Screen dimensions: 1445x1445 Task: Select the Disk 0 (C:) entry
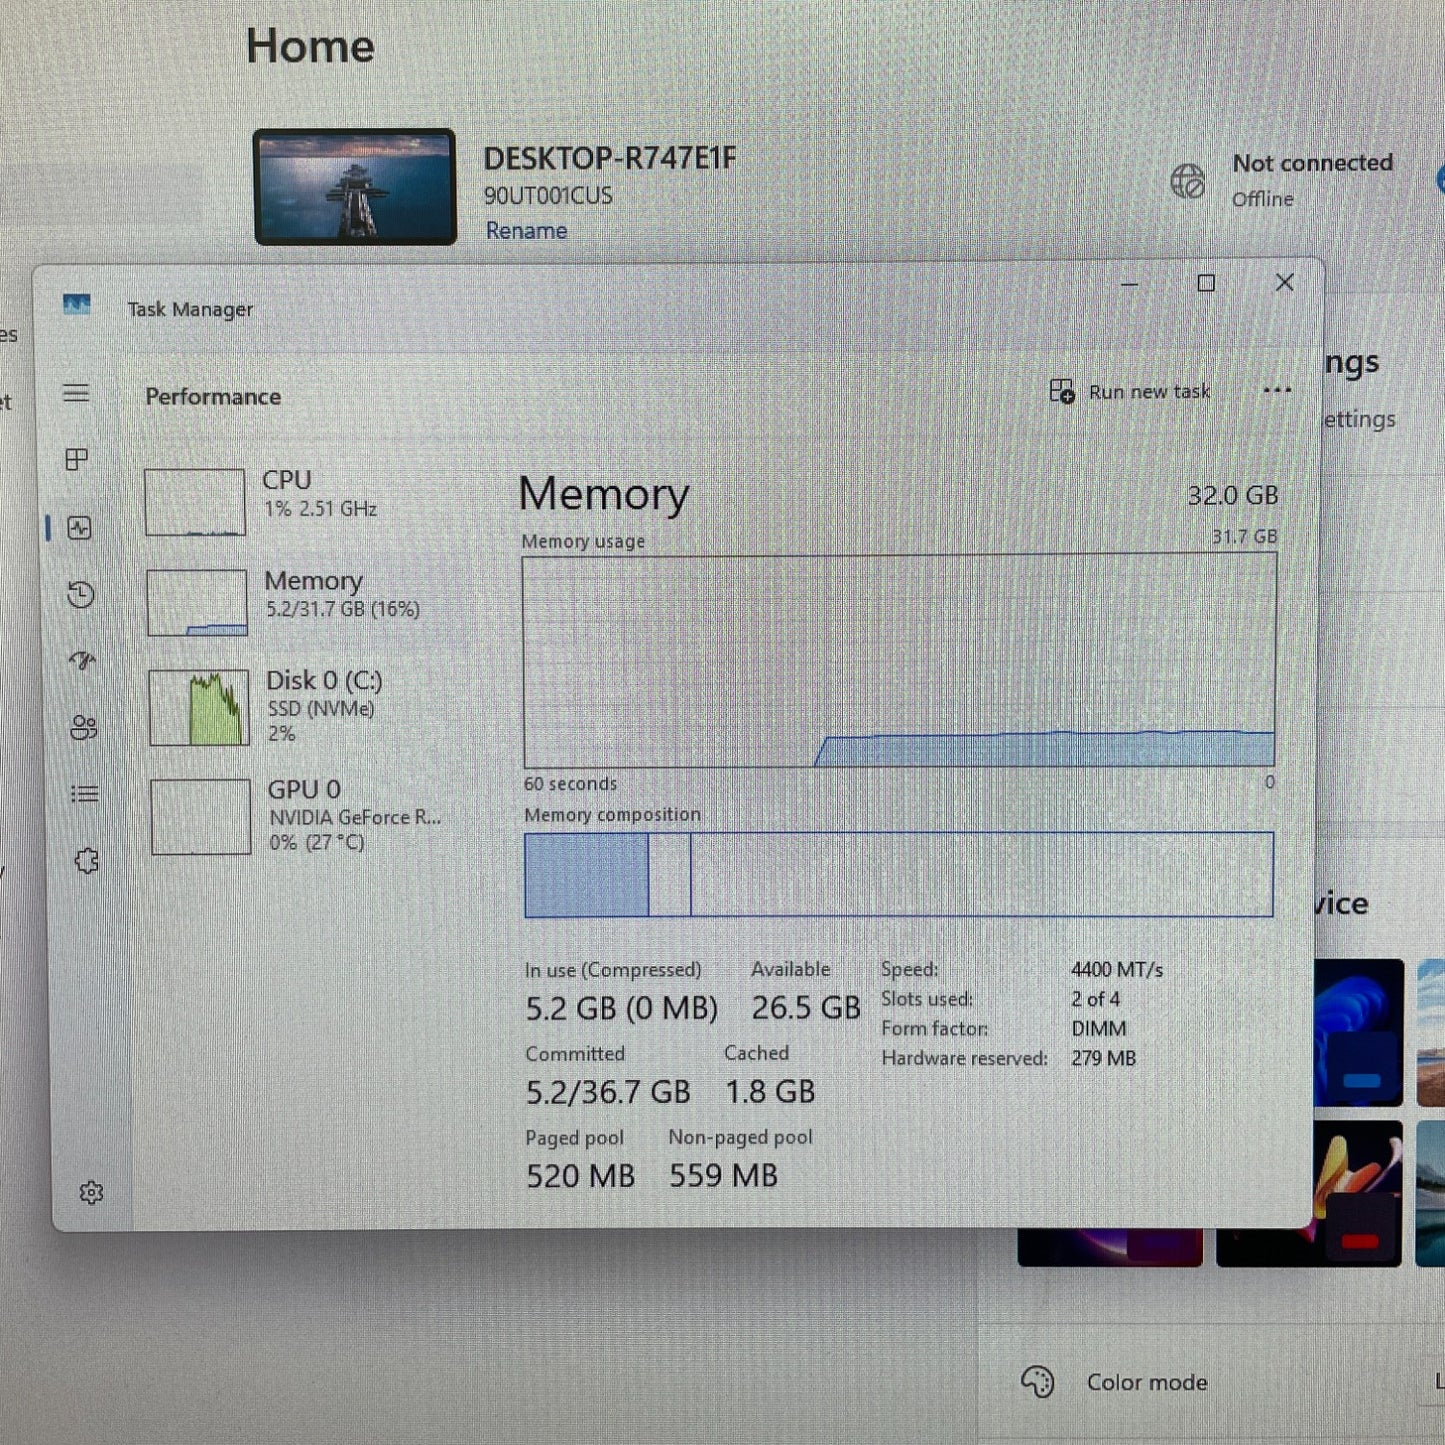coord(300,707)
